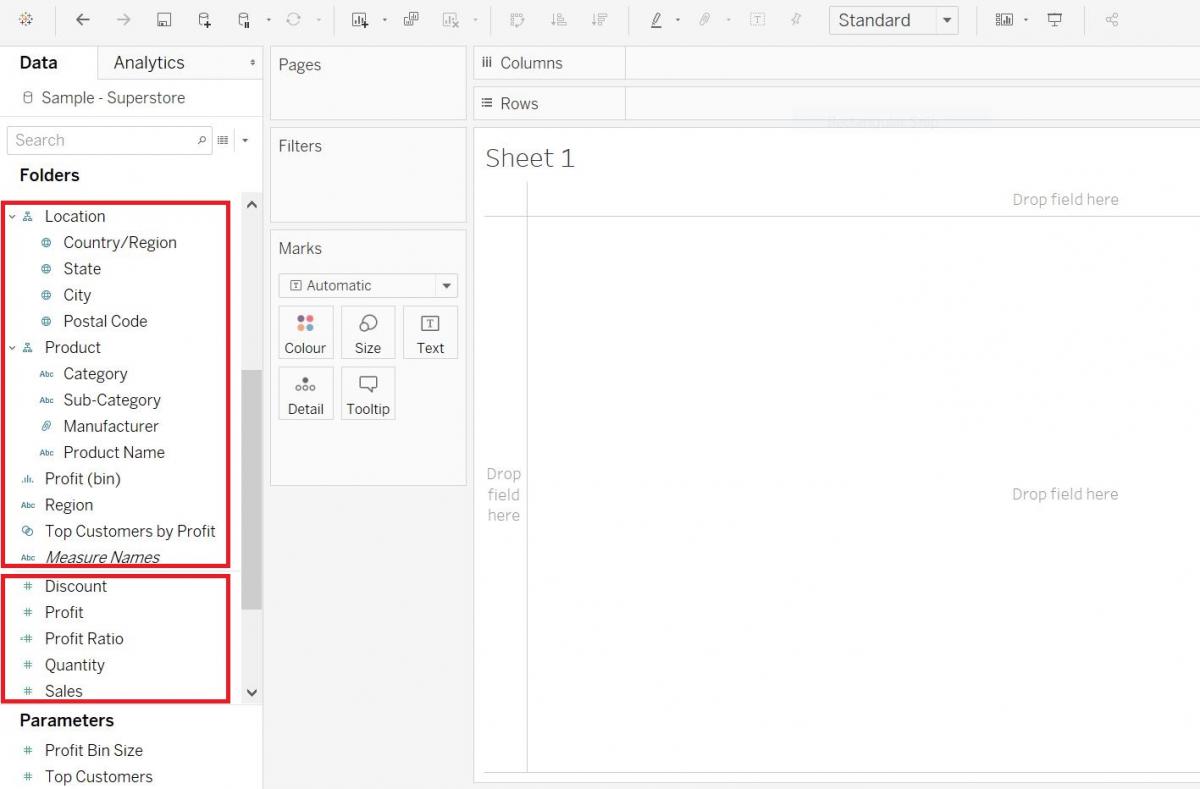Open the Pause Auto Updates dropdown arrow
Image resolution: width=1200 pixels, height=789 pixels.
268,20
